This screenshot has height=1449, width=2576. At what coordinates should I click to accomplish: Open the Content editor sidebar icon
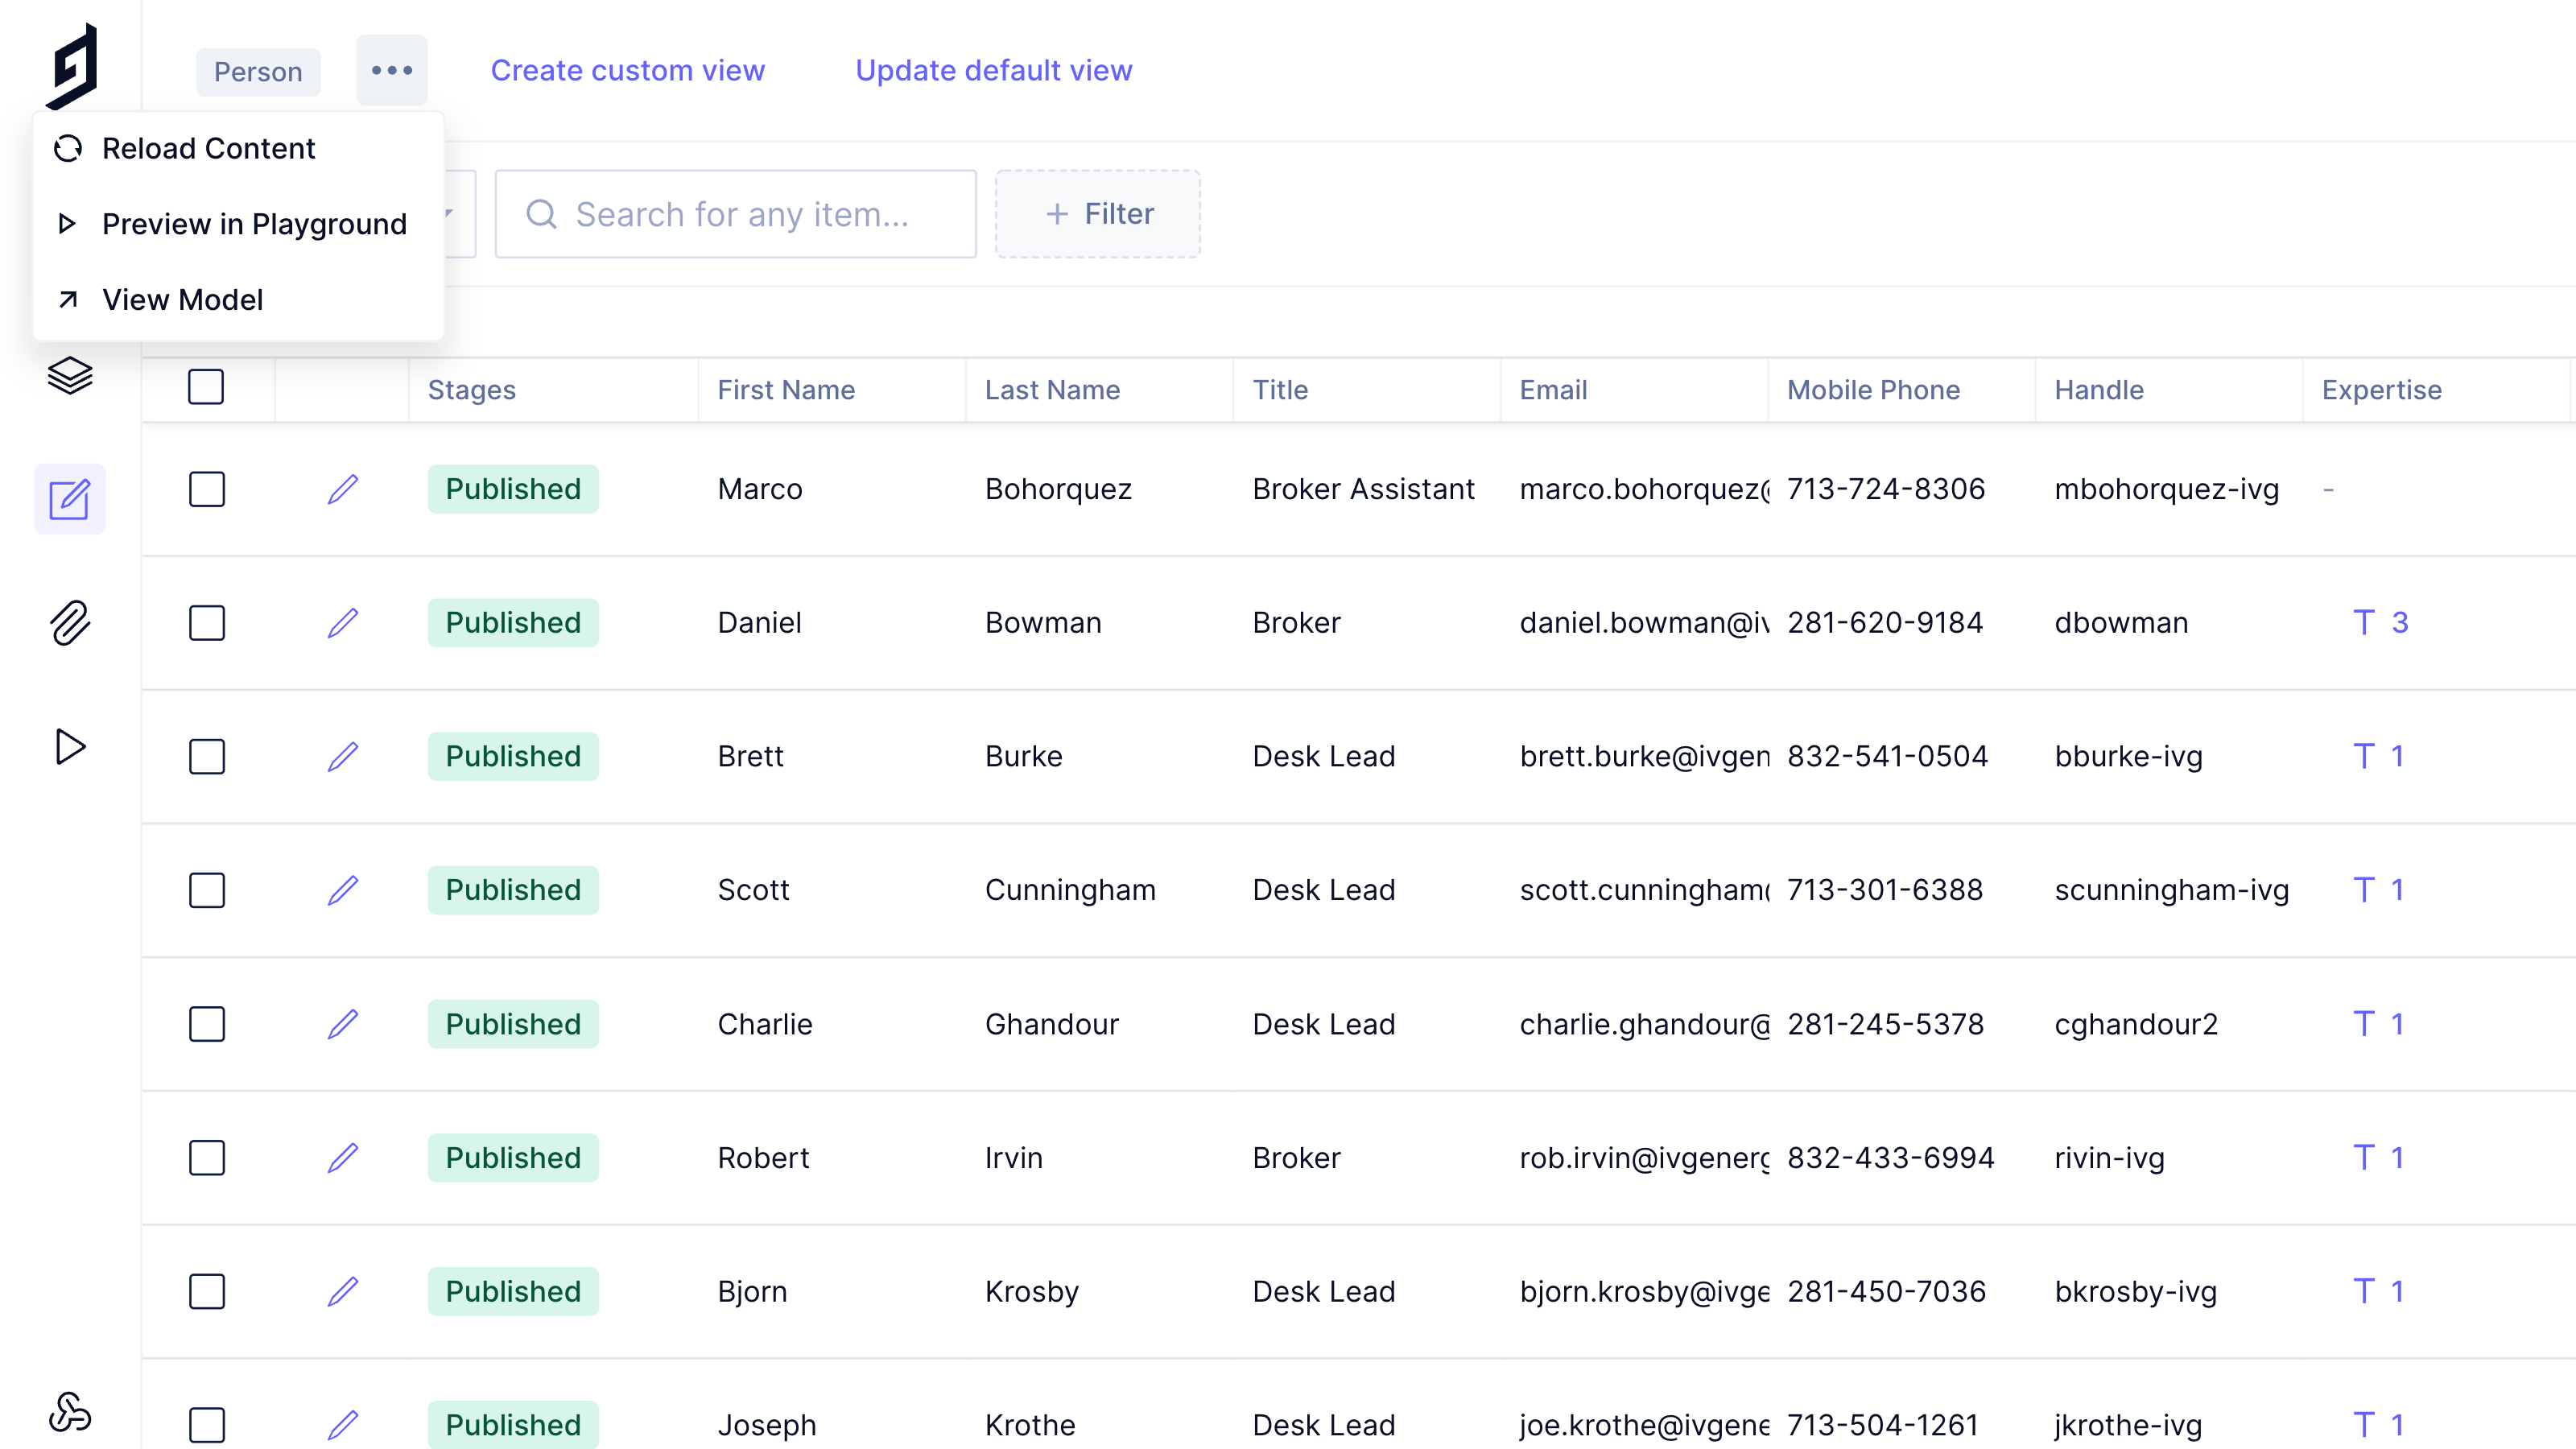point(70,499)
